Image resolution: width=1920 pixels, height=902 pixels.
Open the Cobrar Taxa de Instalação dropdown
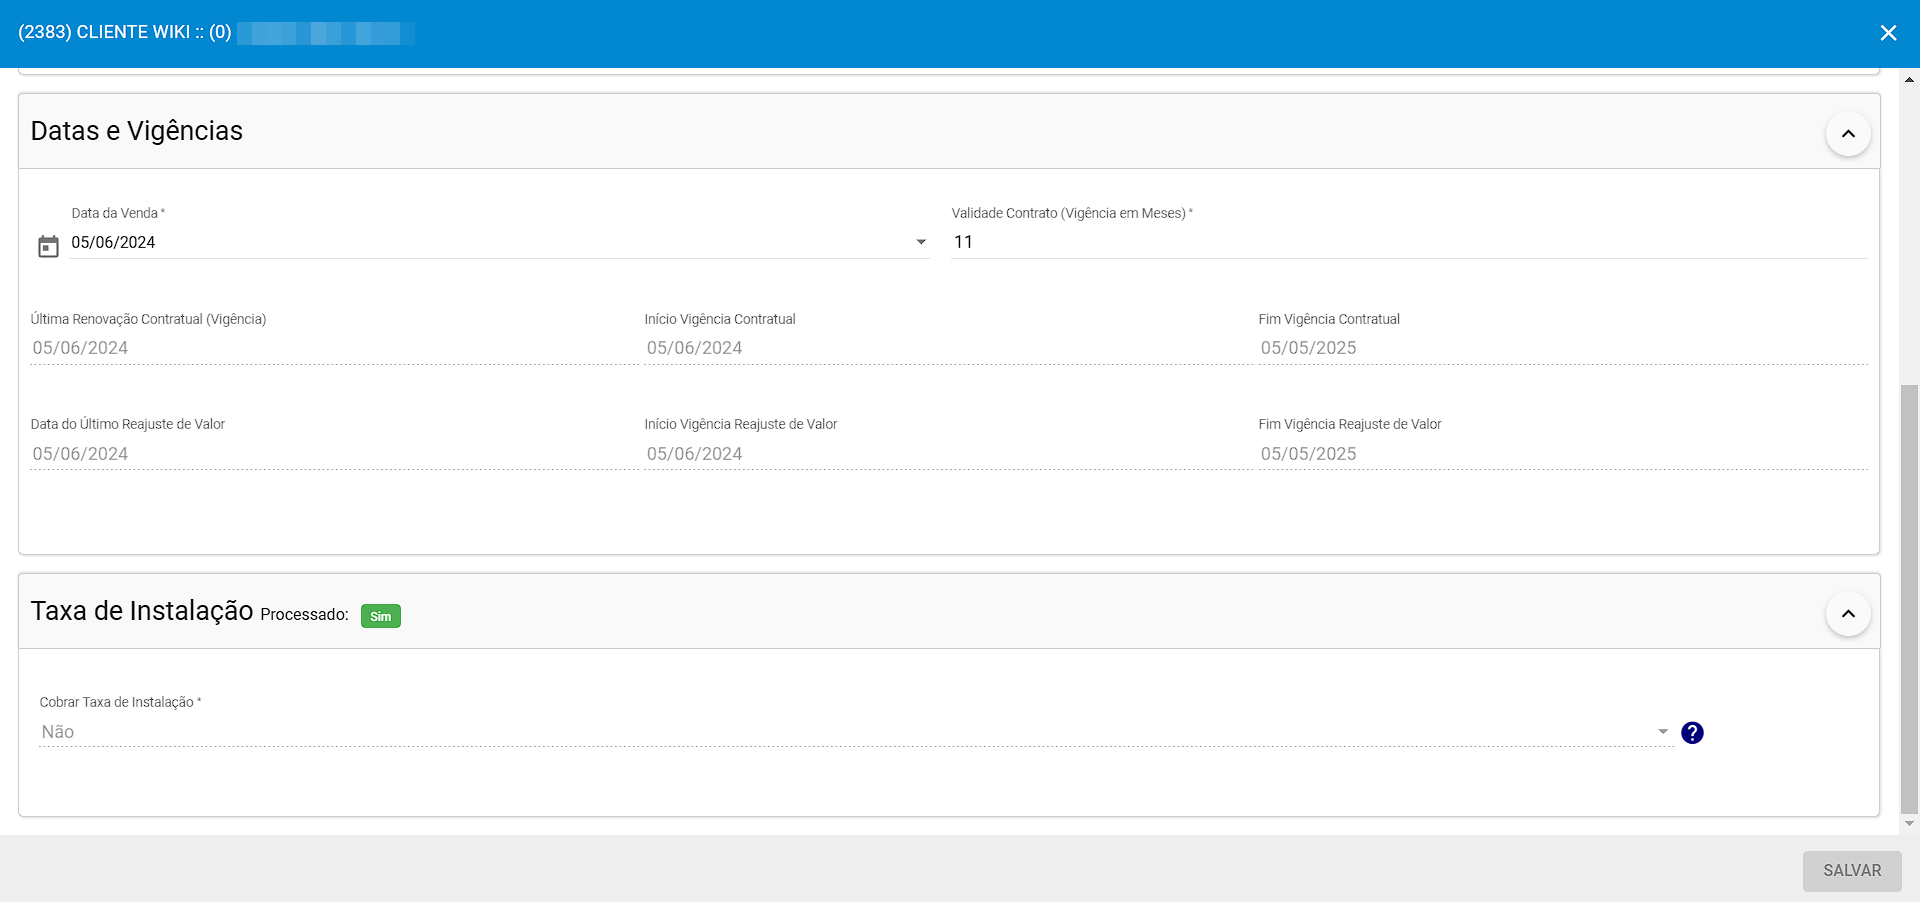point(856,732)
